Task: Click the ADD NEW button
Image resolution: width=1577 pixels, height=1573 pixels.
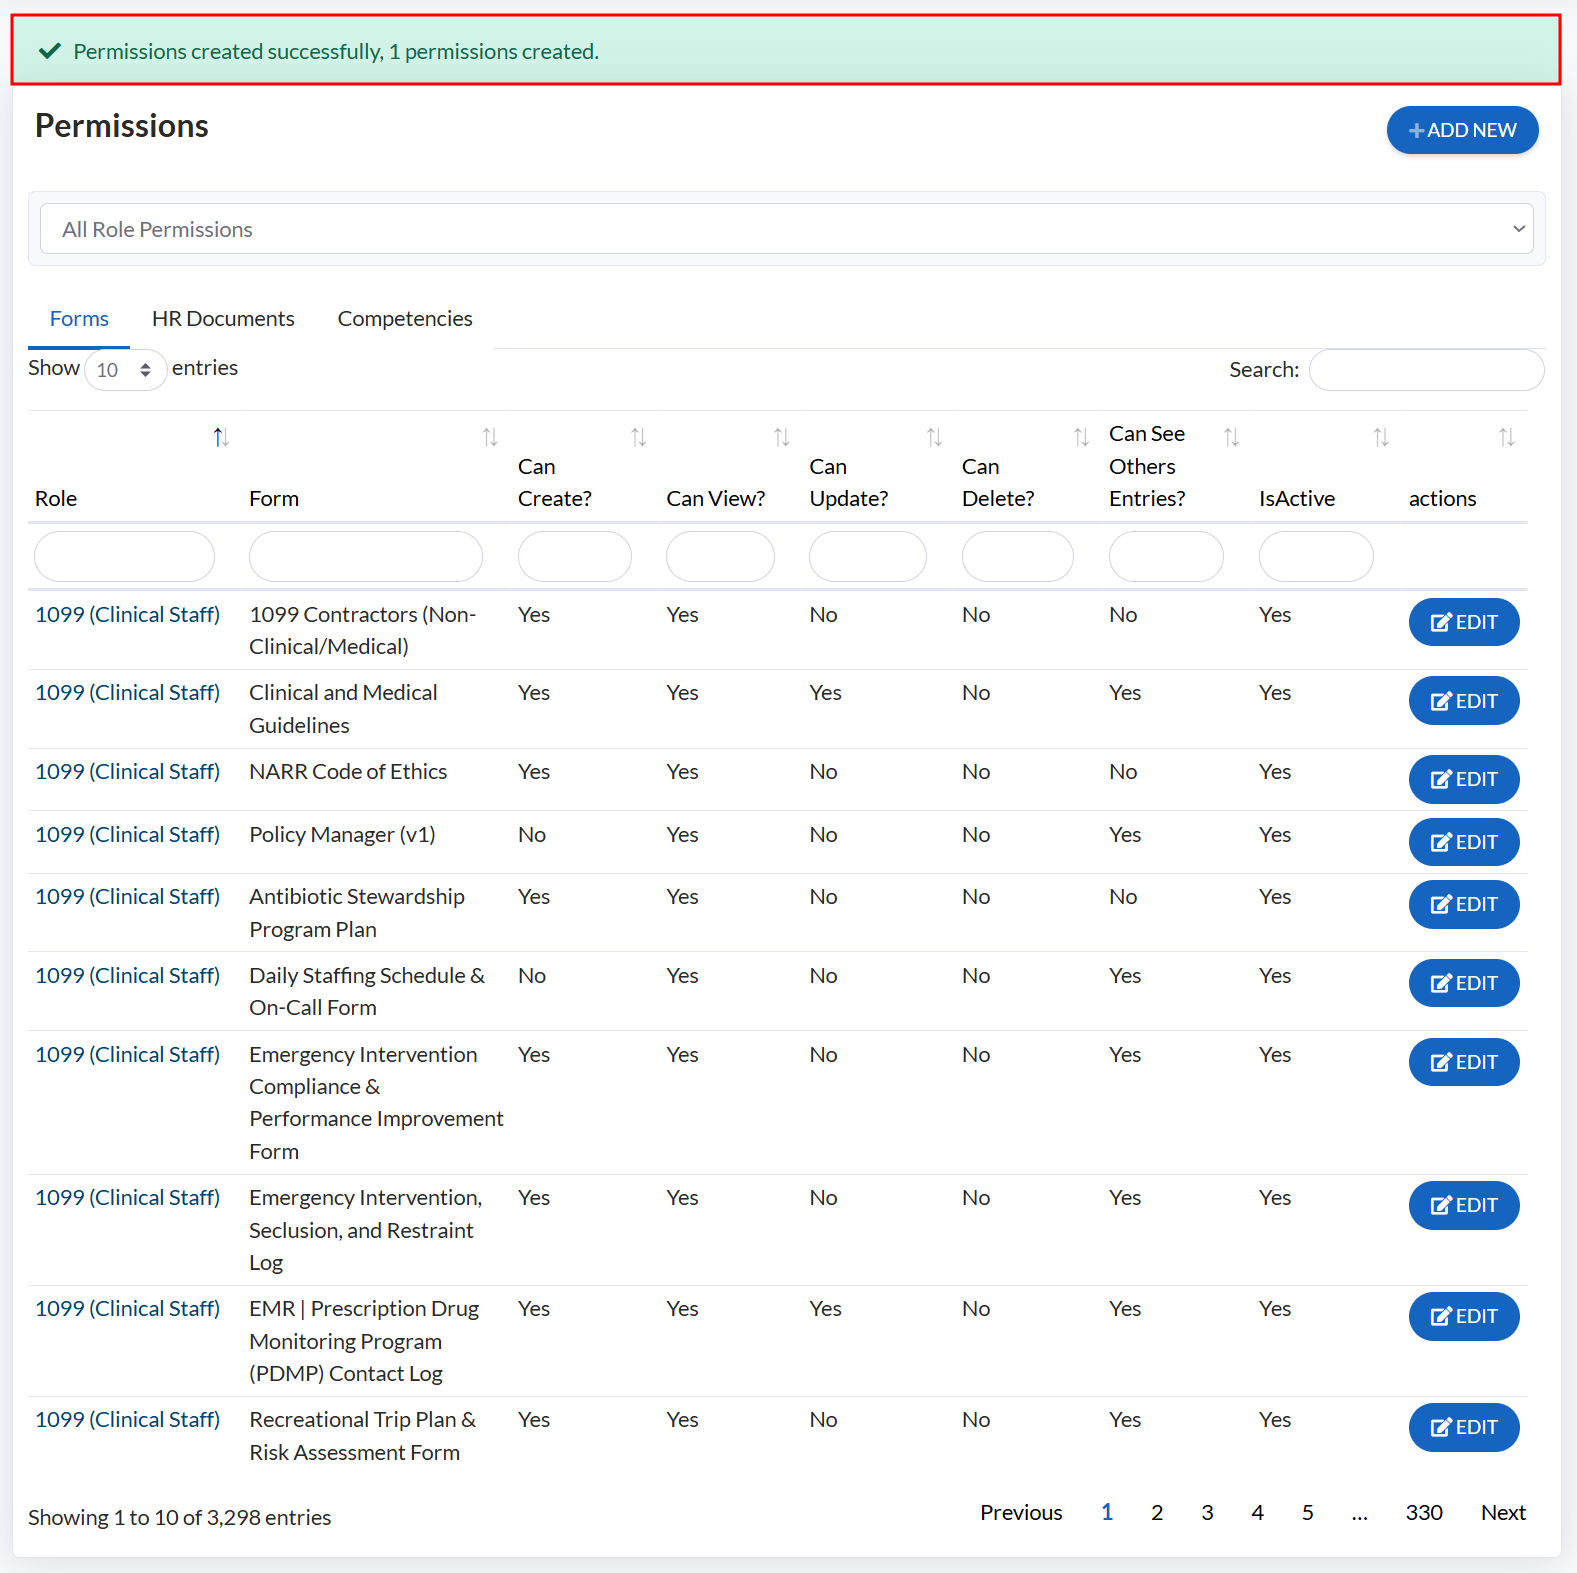Action: pos(1461,130)
